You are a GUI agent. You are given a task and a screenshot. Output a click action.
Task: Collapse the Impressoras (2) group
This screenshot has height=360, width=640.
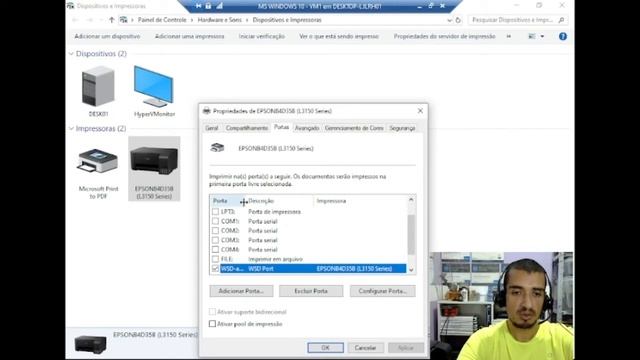point(71,128)
